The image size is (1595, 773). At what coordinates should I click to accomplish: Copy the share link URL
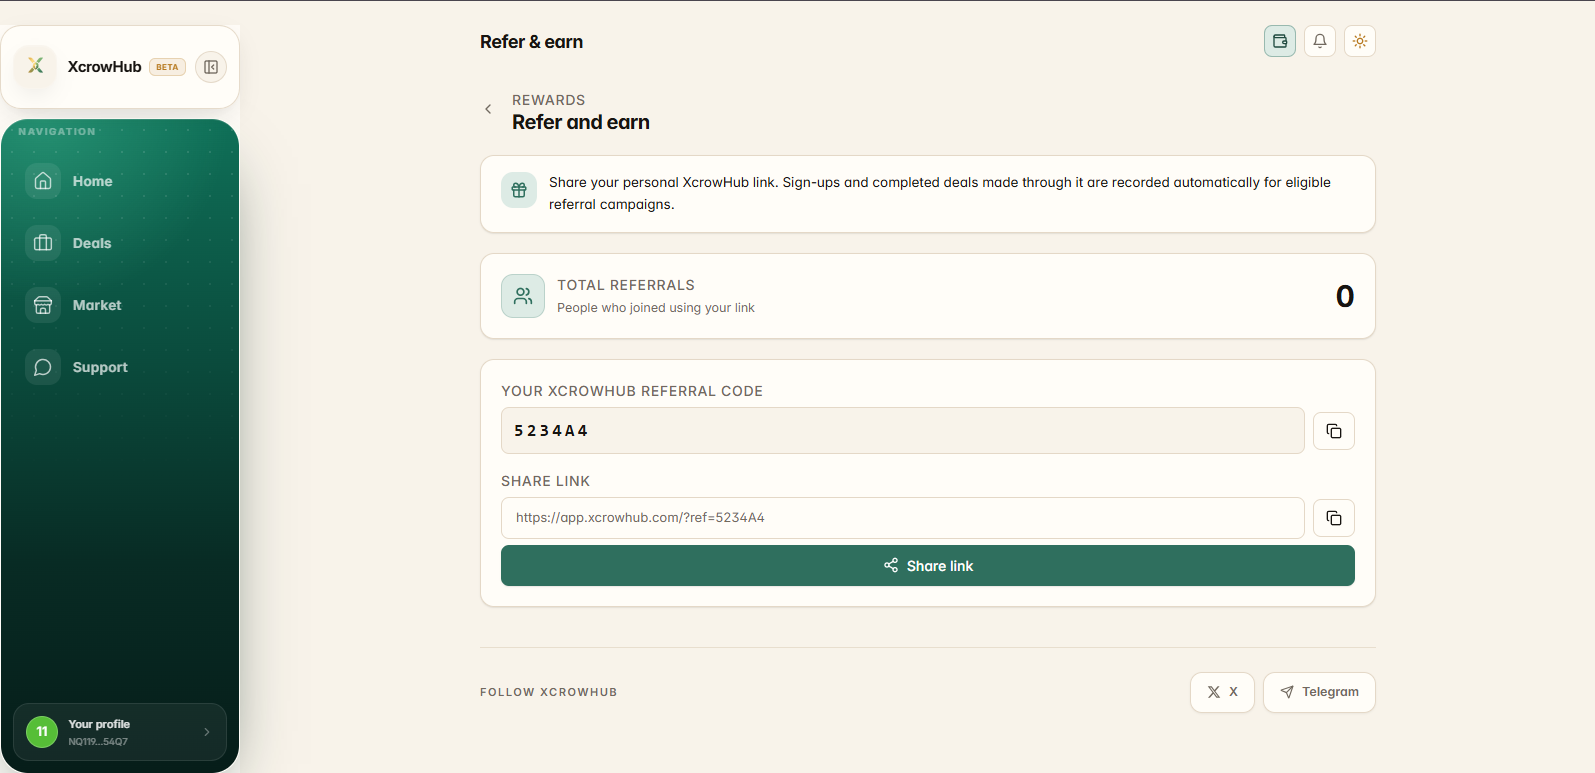[x=1334, y=518]
